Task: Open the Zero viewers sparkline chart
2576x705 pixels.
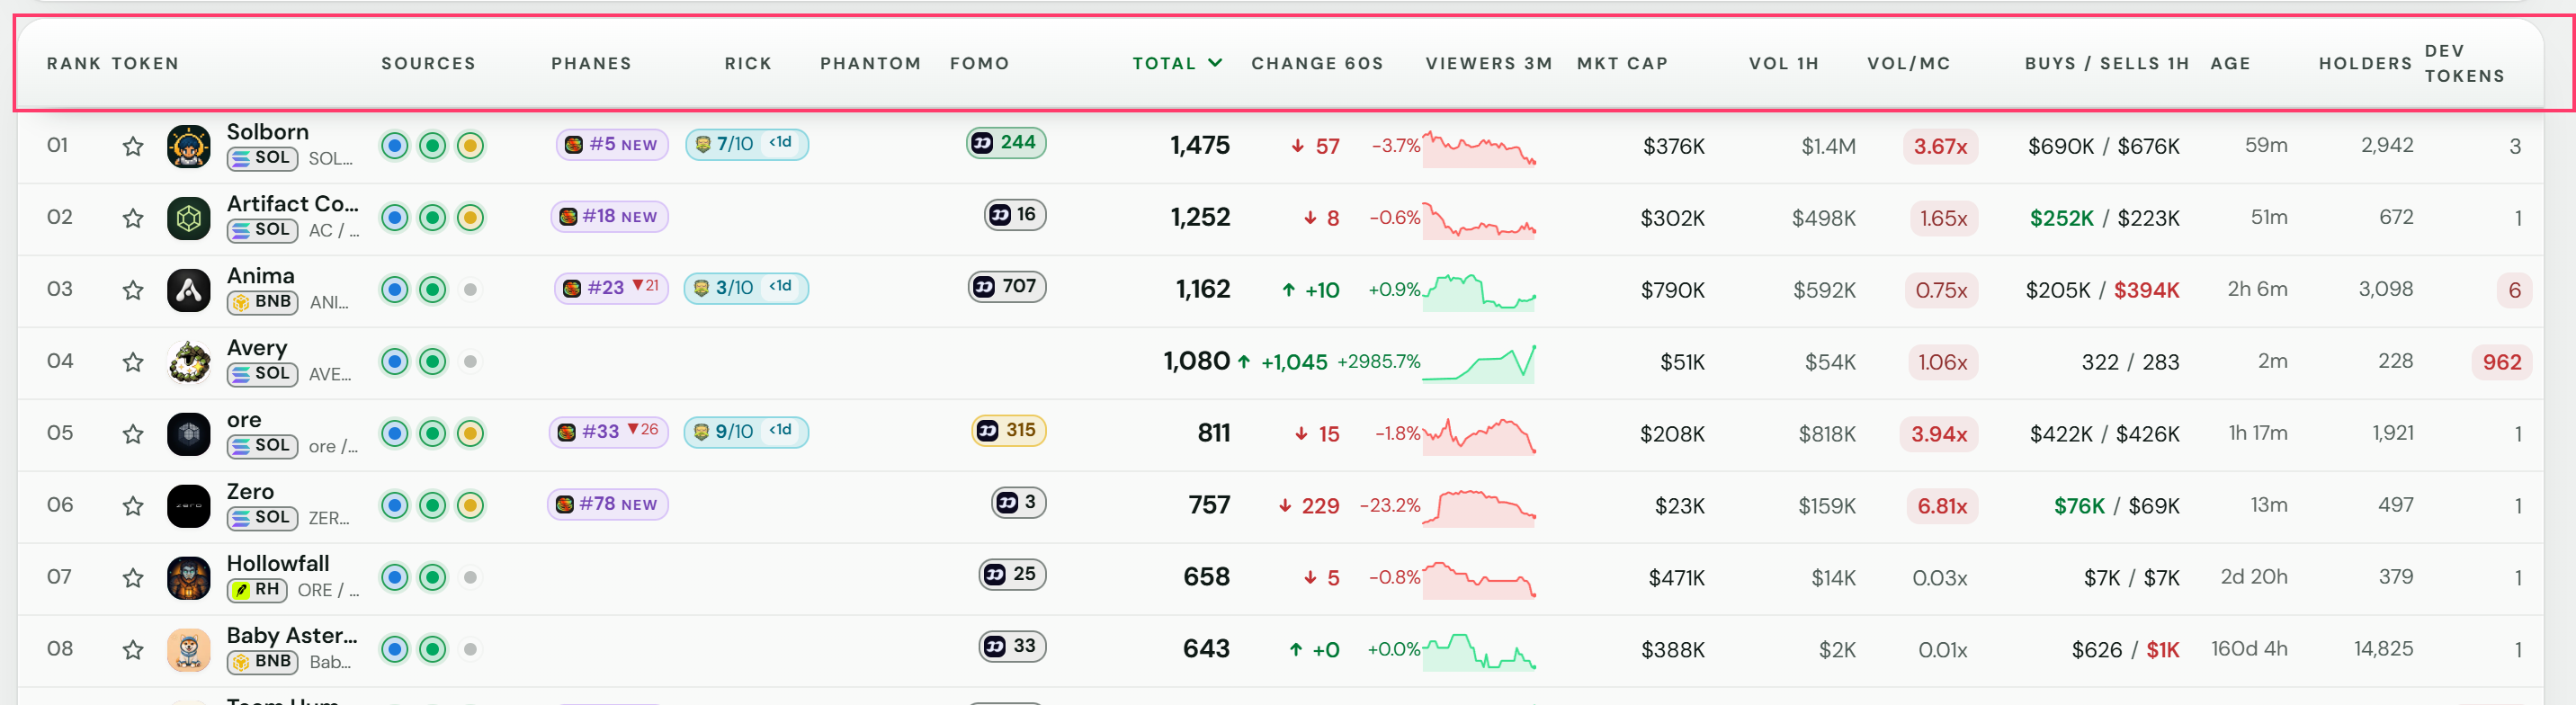Action: [x=1479, y=507]
